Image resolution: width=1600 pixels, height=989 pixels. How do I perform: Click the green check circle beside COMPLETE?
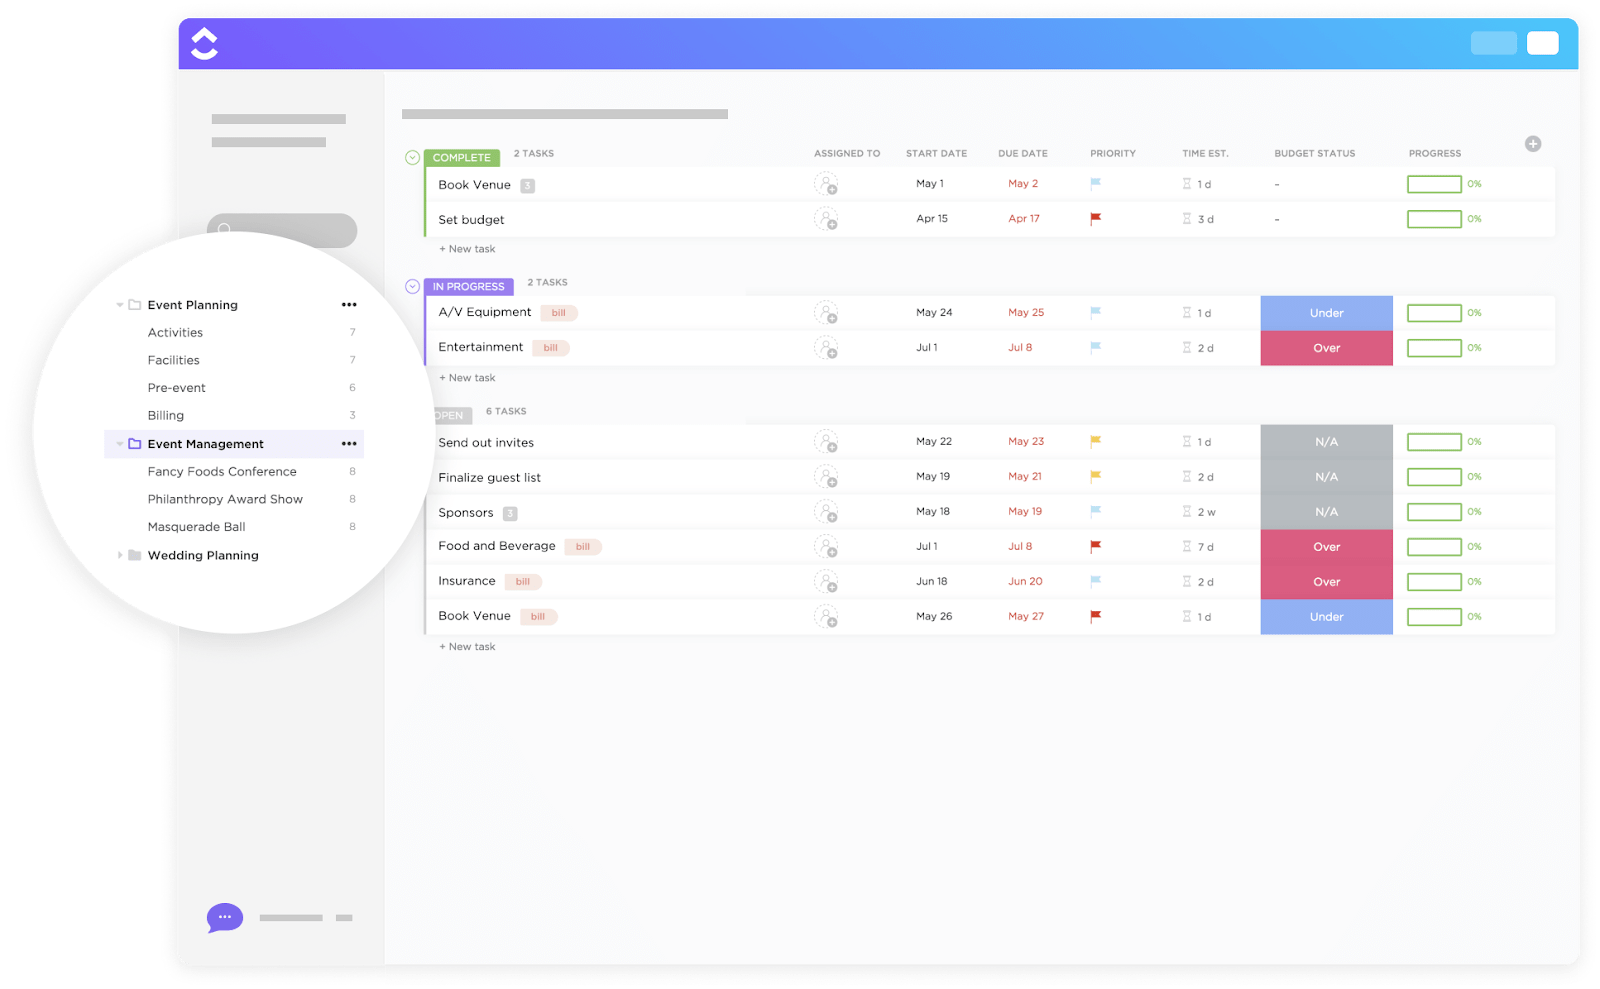pos(412,157)
